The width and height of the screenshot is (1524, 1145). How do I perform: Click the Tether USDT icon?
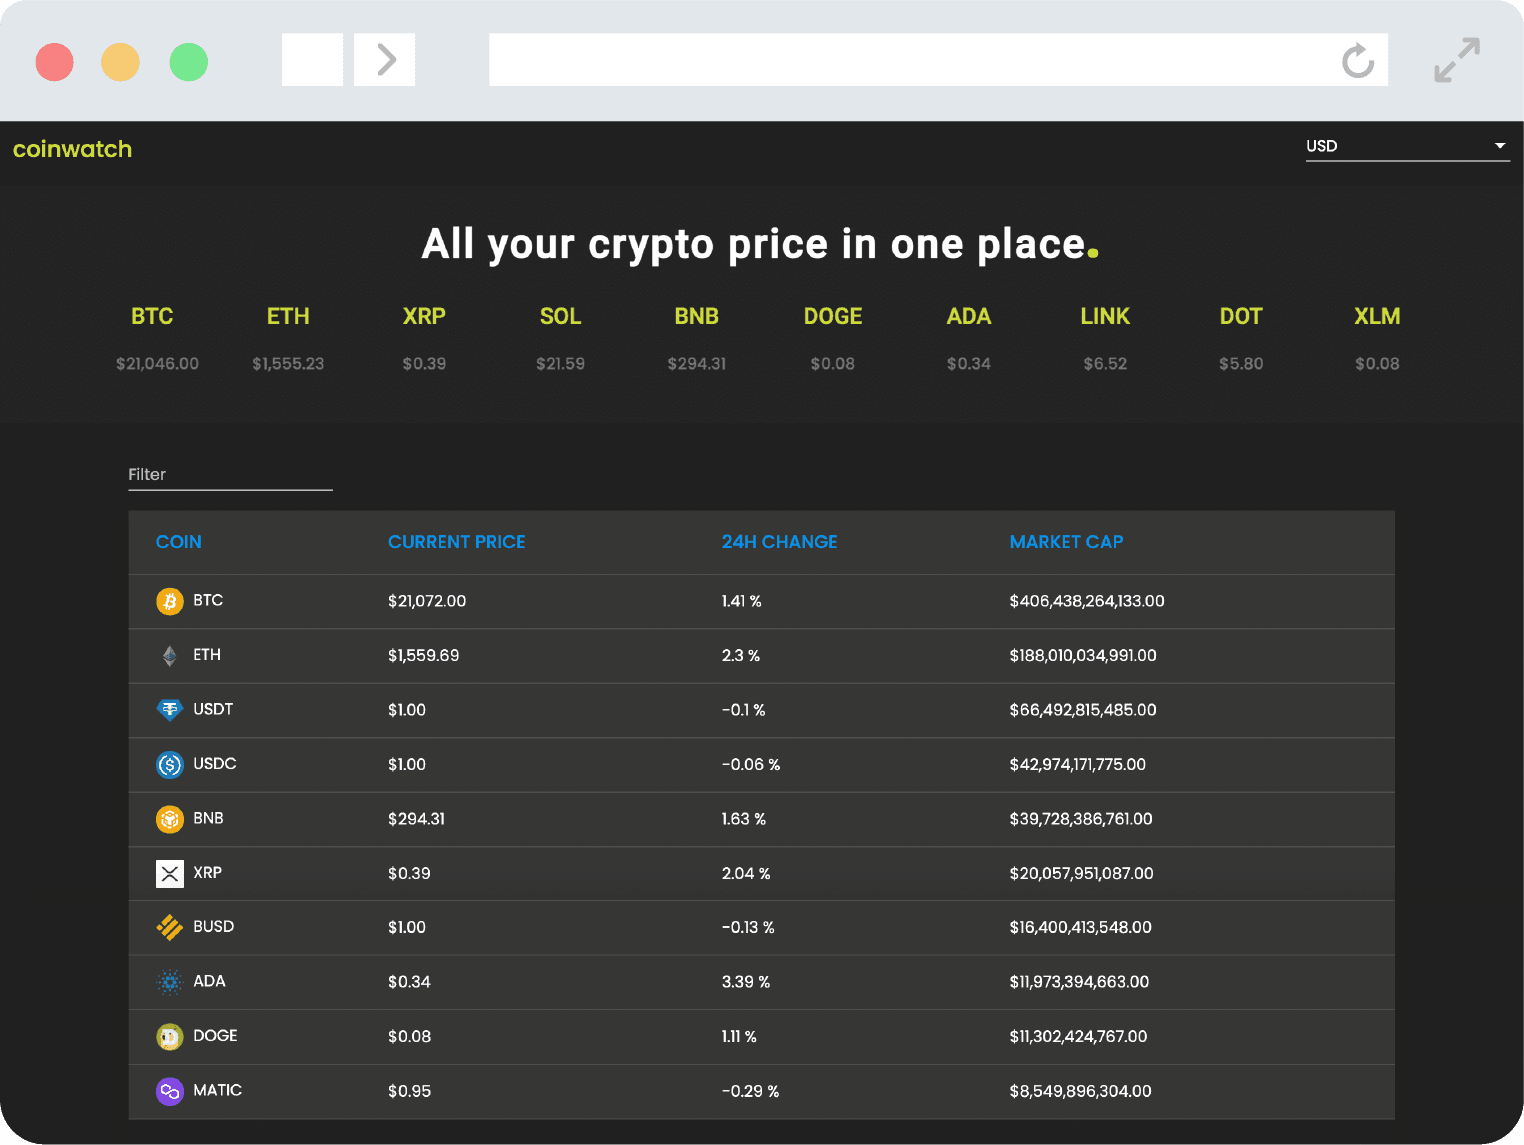(170, 710)
